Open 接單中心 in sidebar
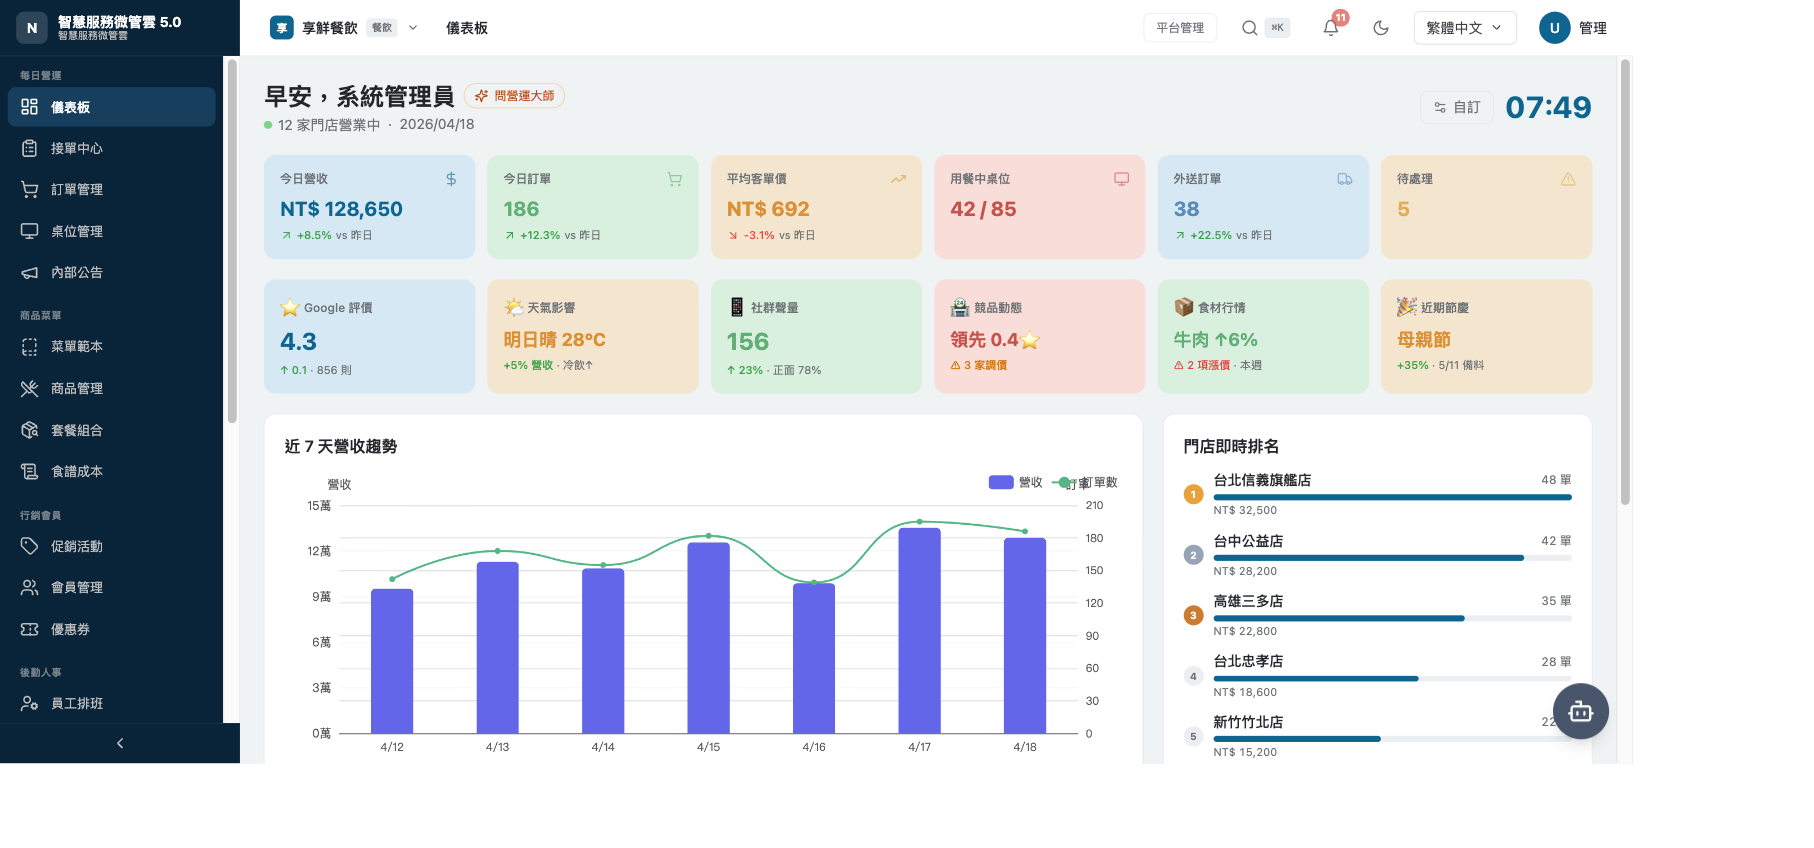Screen dimensions: 1814x848 [111, 148]
